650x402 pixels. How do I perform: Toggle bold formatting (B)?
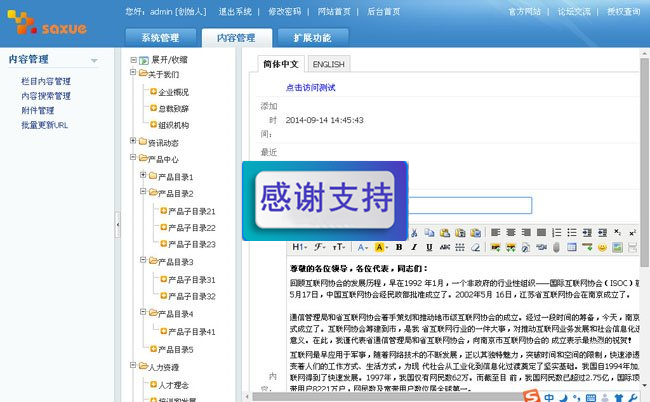399,247
